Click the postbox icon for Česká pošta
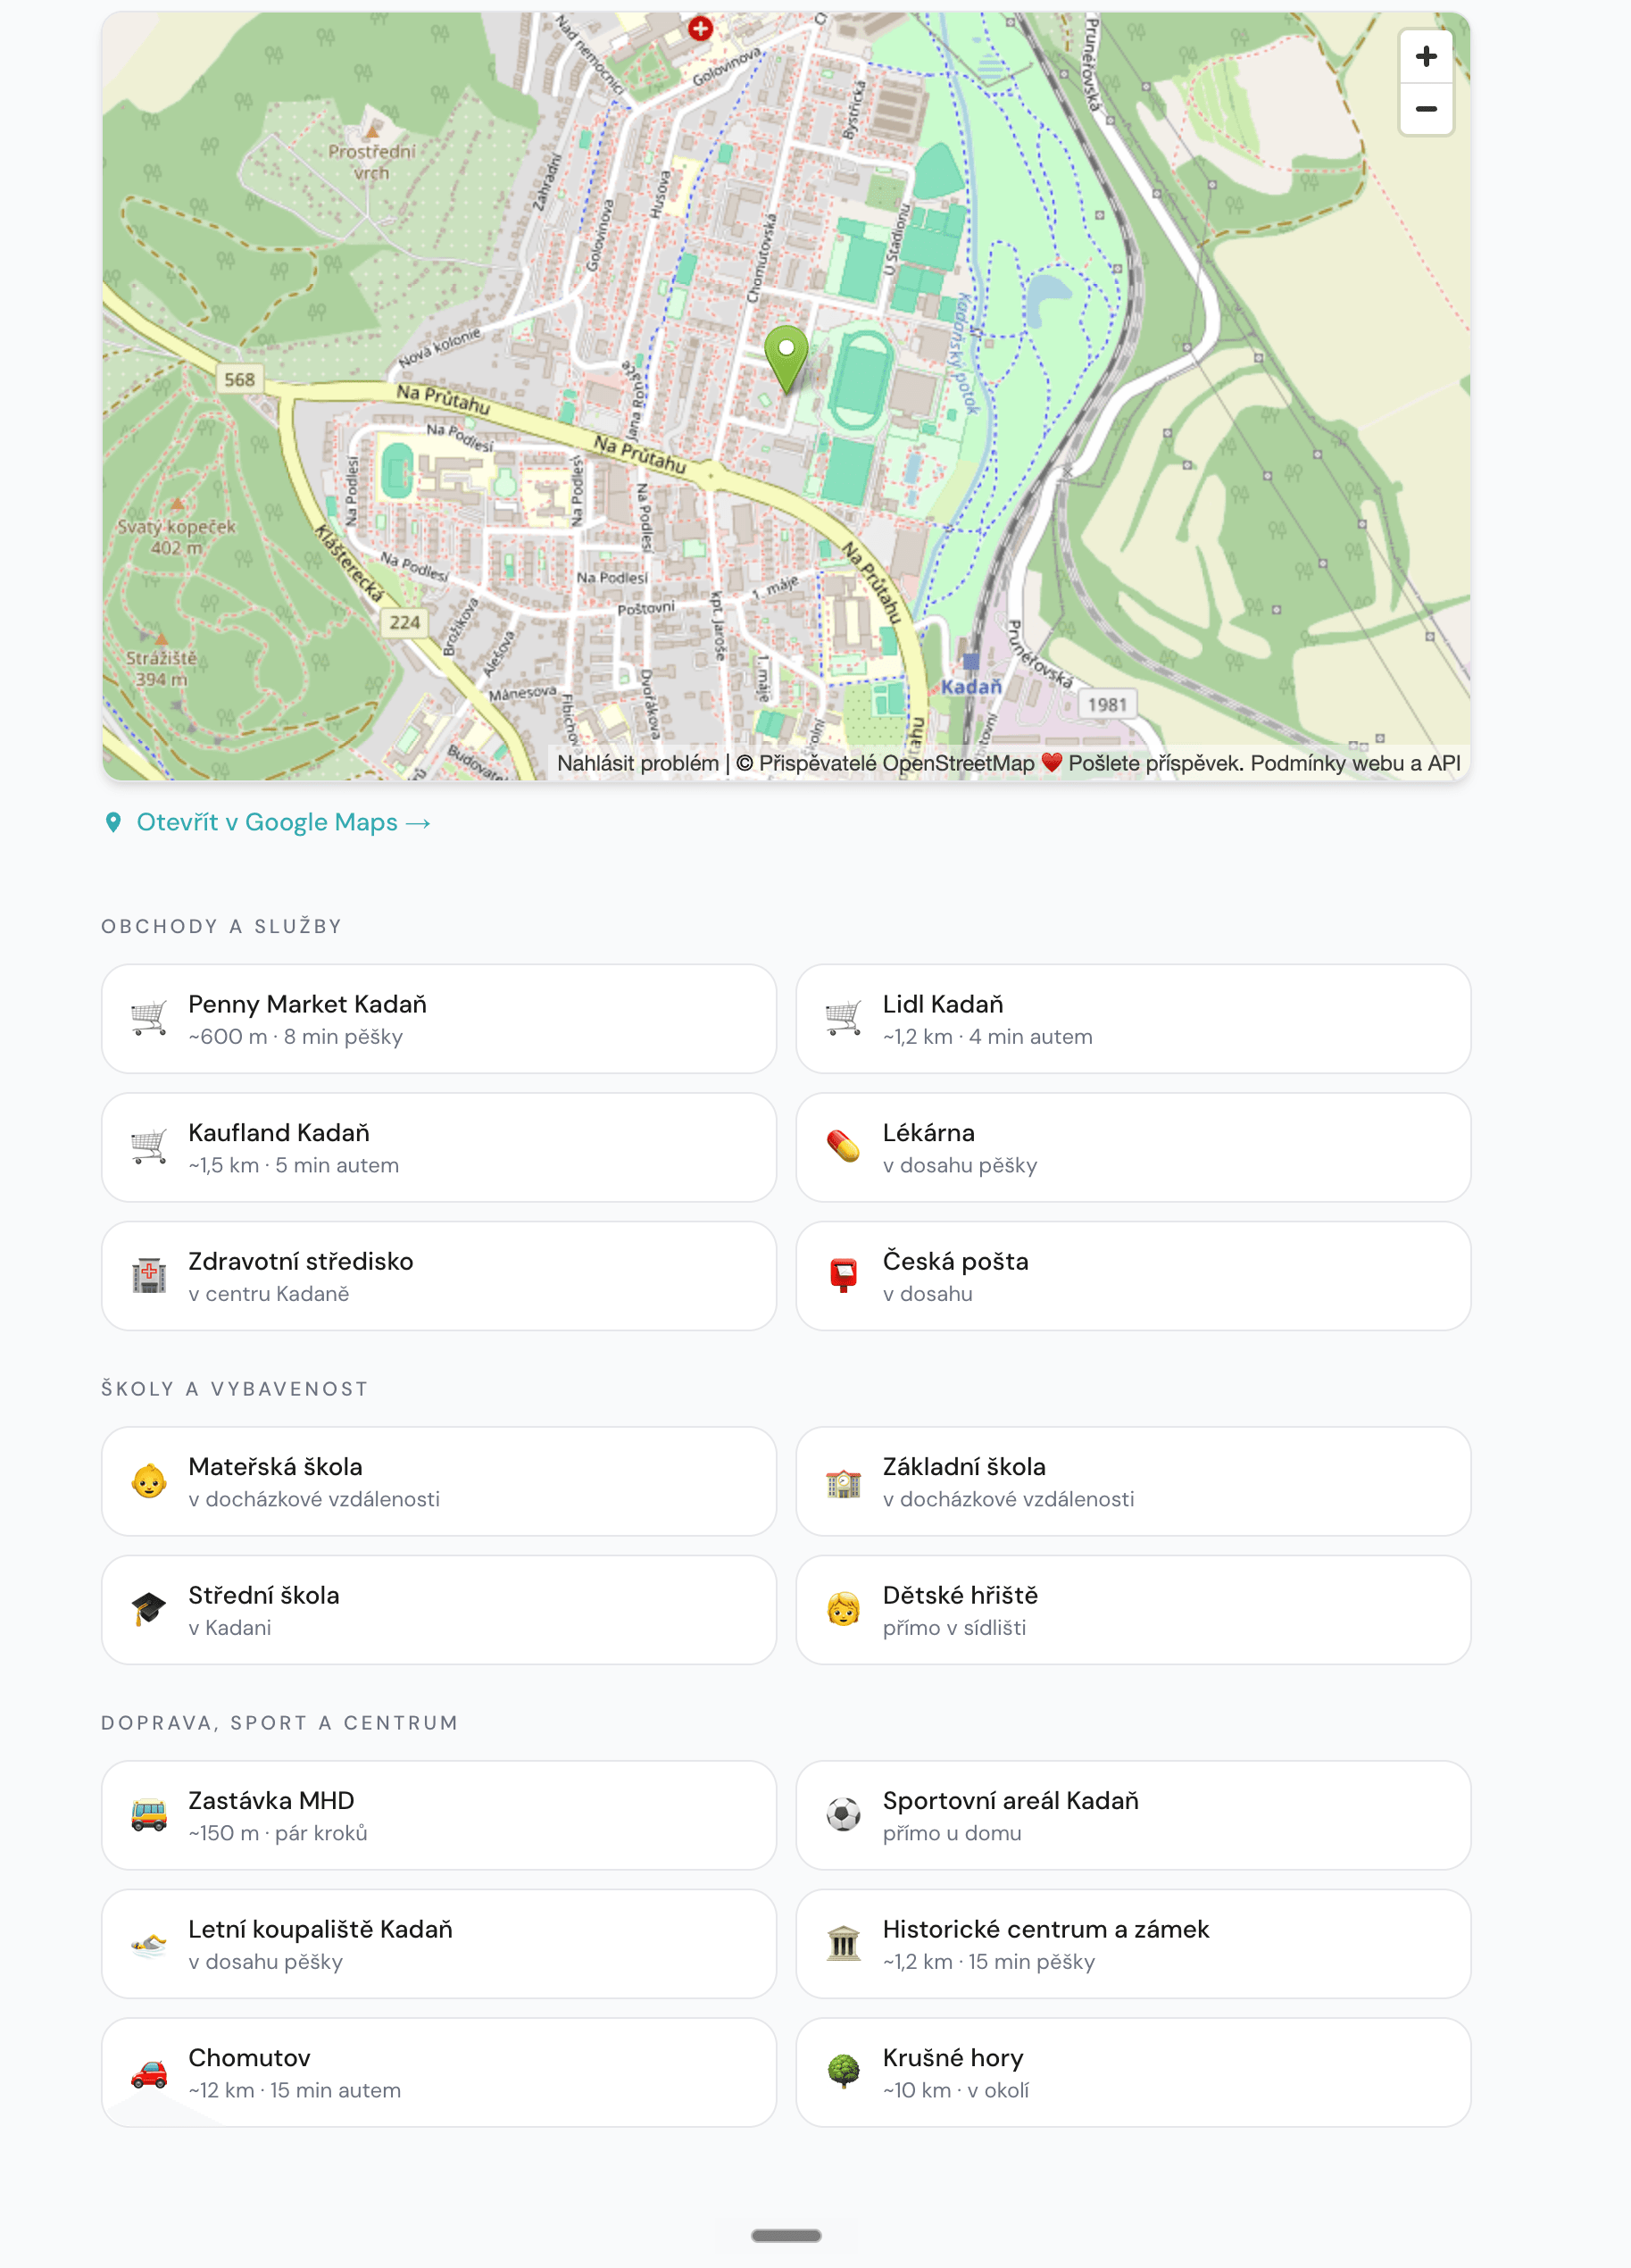 [843, 1276]
